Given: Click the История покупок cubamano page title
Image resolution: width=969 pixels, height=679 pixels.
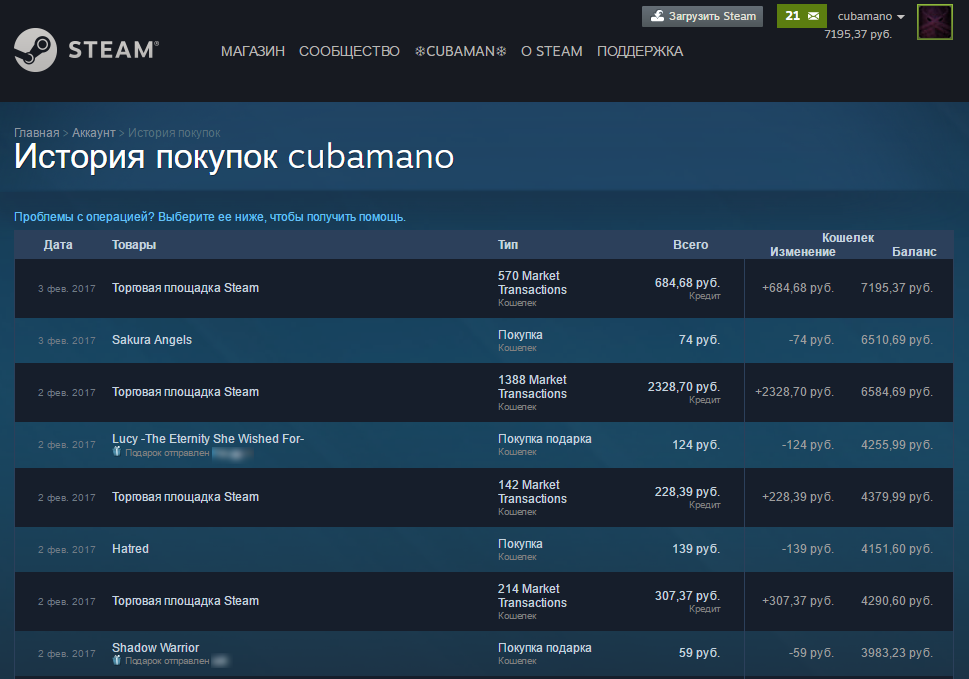Looking at the screenshot, I should pos(234,156).
